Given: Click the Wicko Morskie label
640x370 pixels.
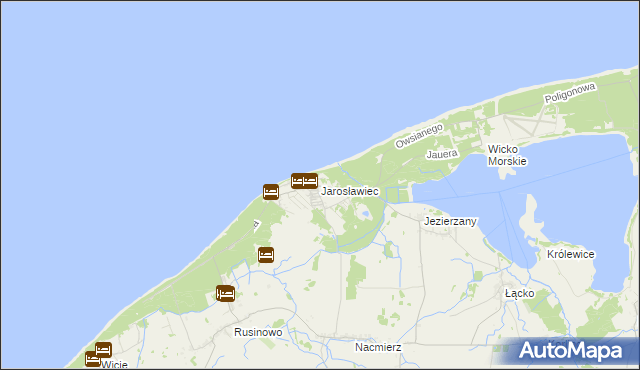Looking at the screenshot, I should click(x=507, y=155).
